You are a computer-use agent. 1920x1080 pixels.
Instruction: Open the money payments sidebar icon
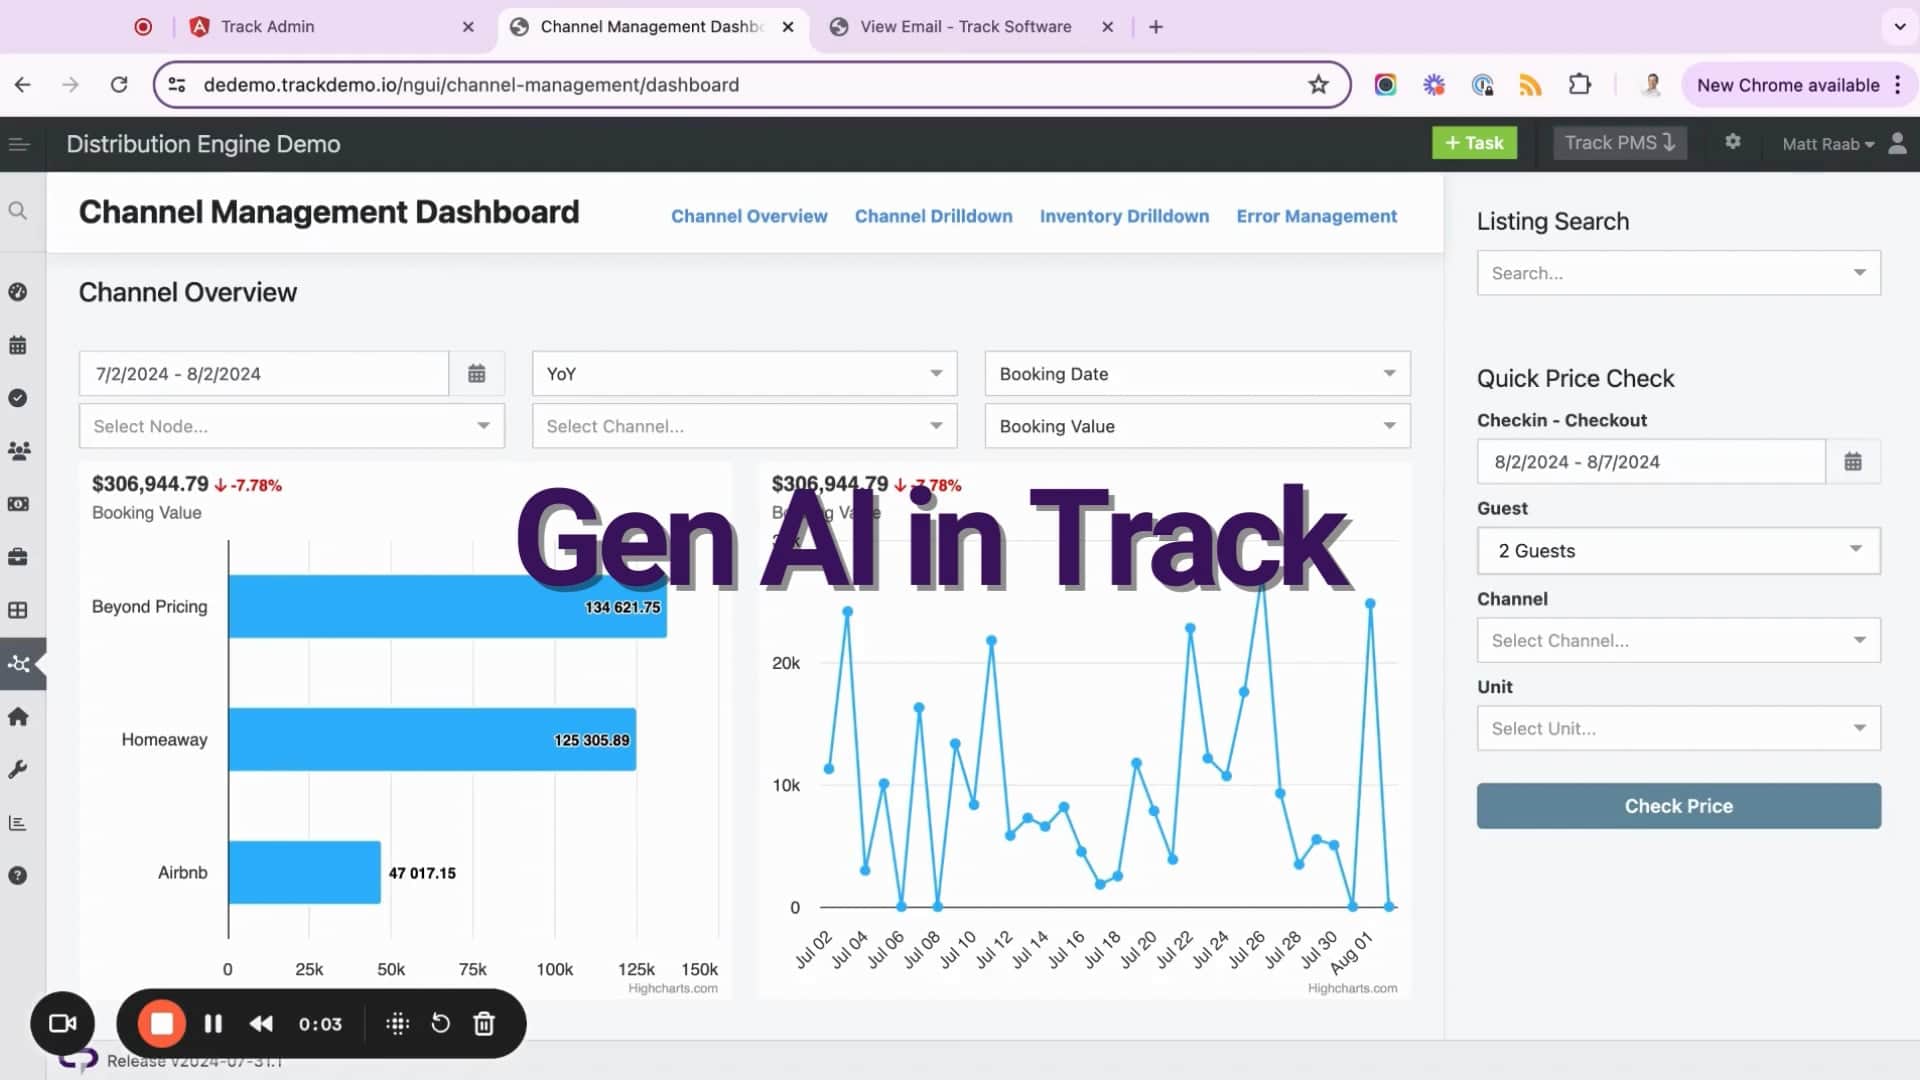point(18,504)
